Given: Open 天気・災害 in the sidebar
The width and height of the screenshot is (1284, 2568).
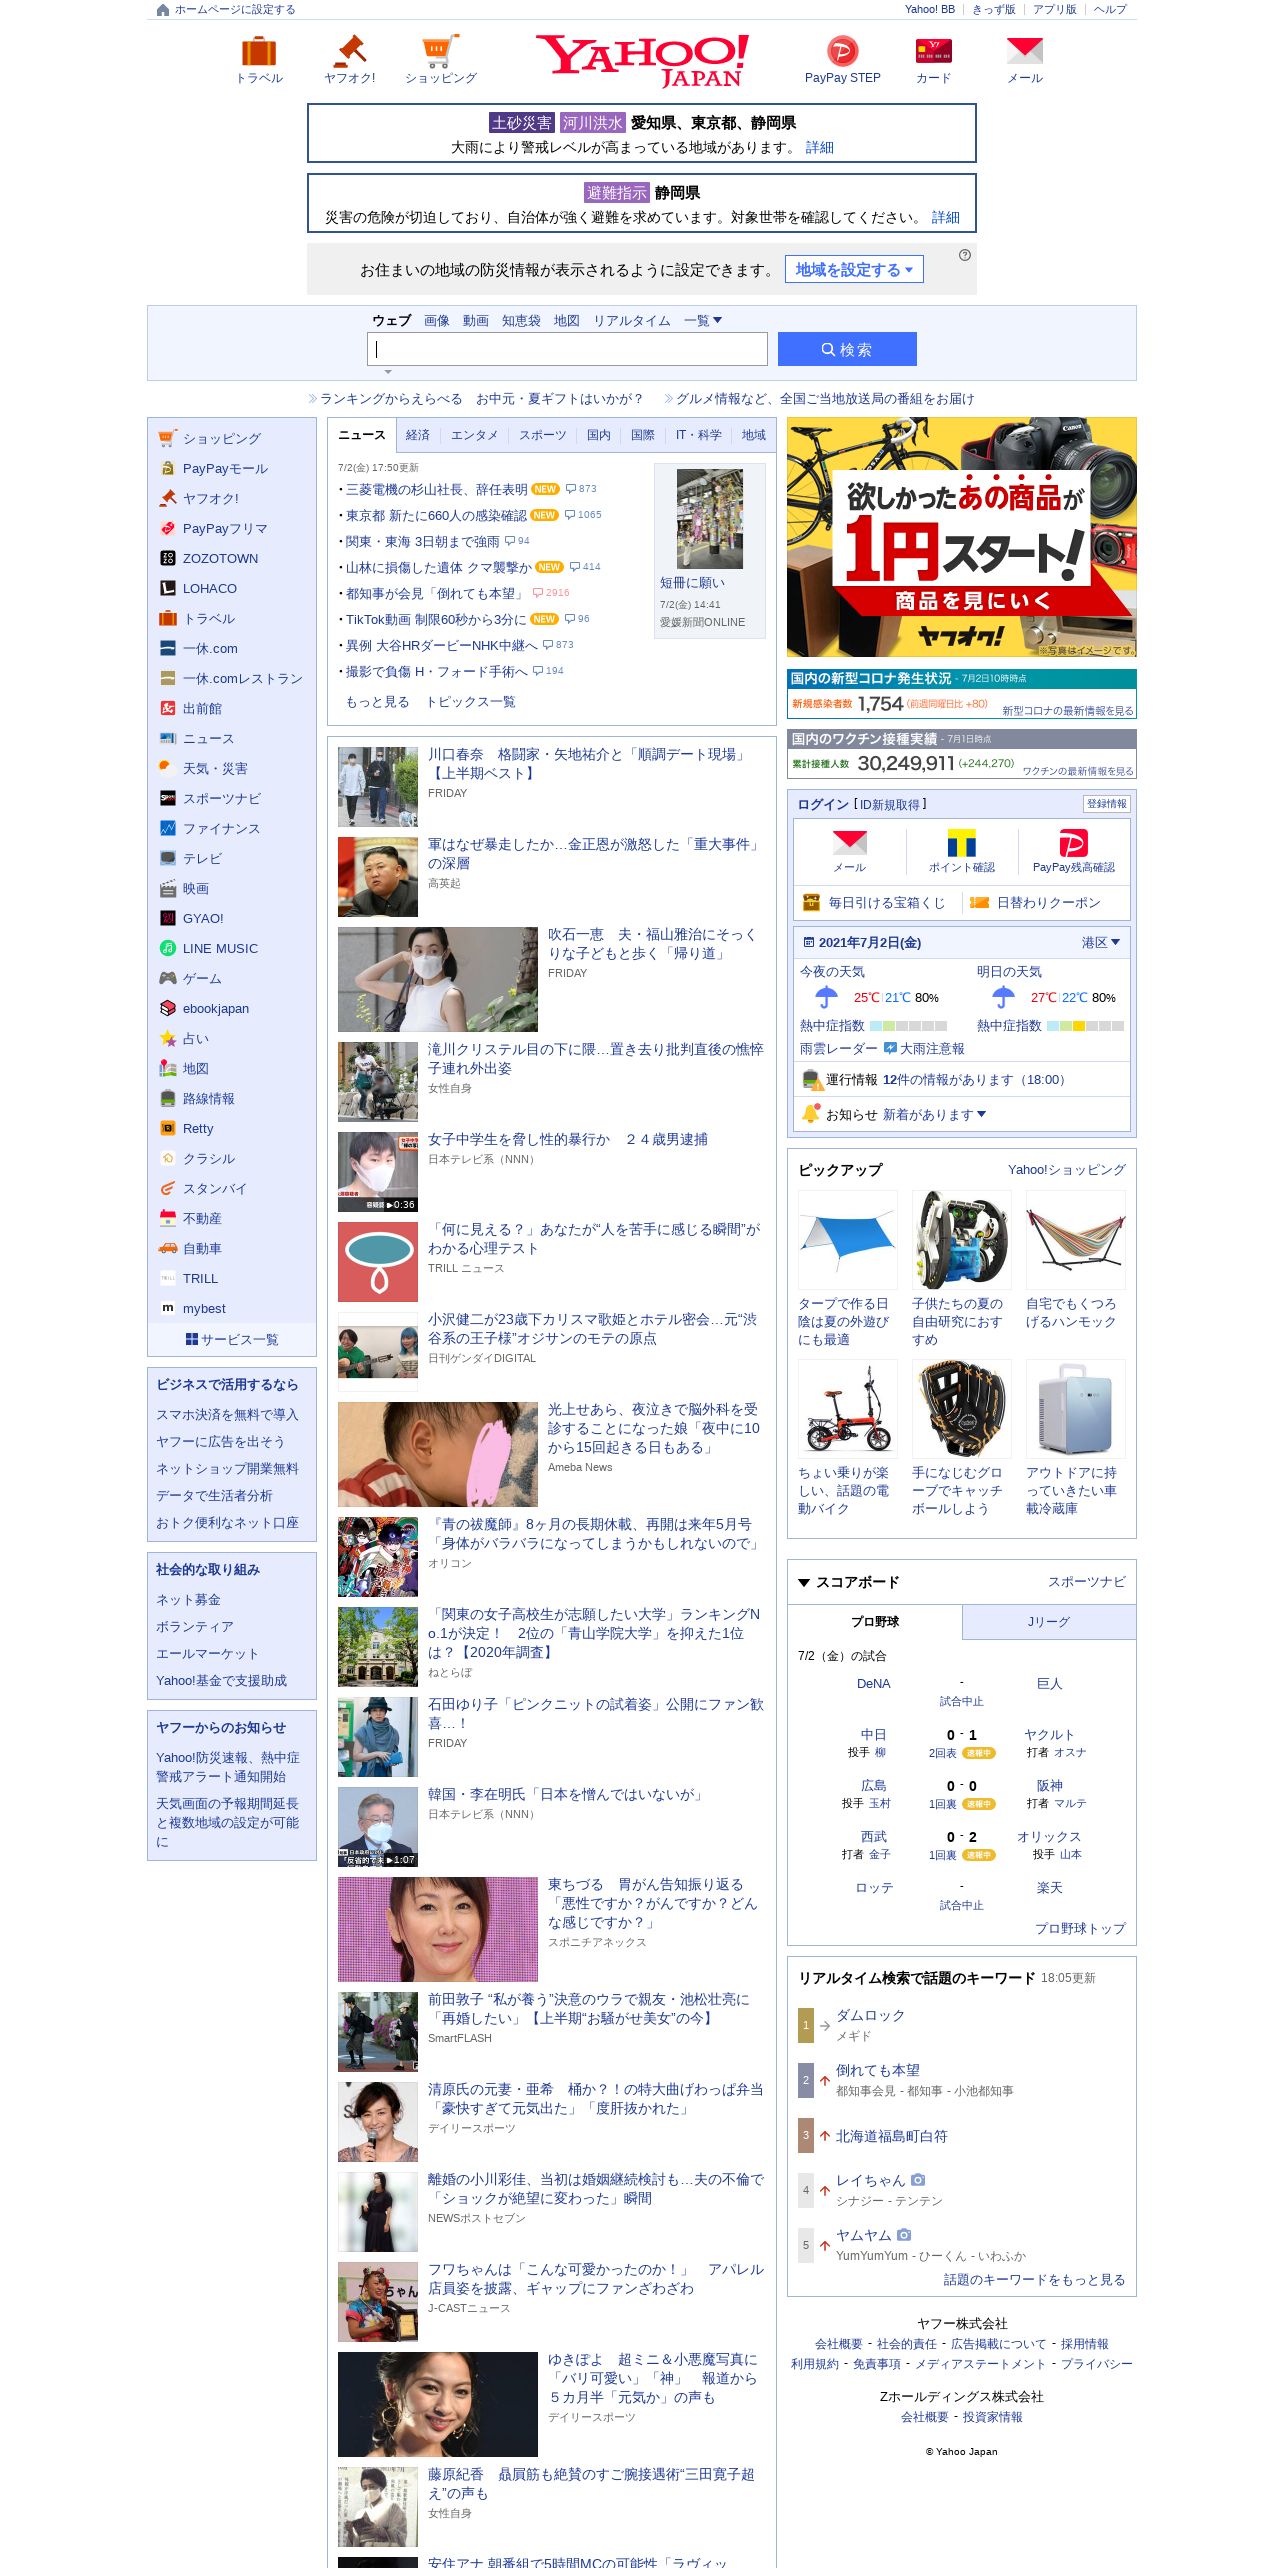Looking at the screenshot, I should tap(215, 768).
